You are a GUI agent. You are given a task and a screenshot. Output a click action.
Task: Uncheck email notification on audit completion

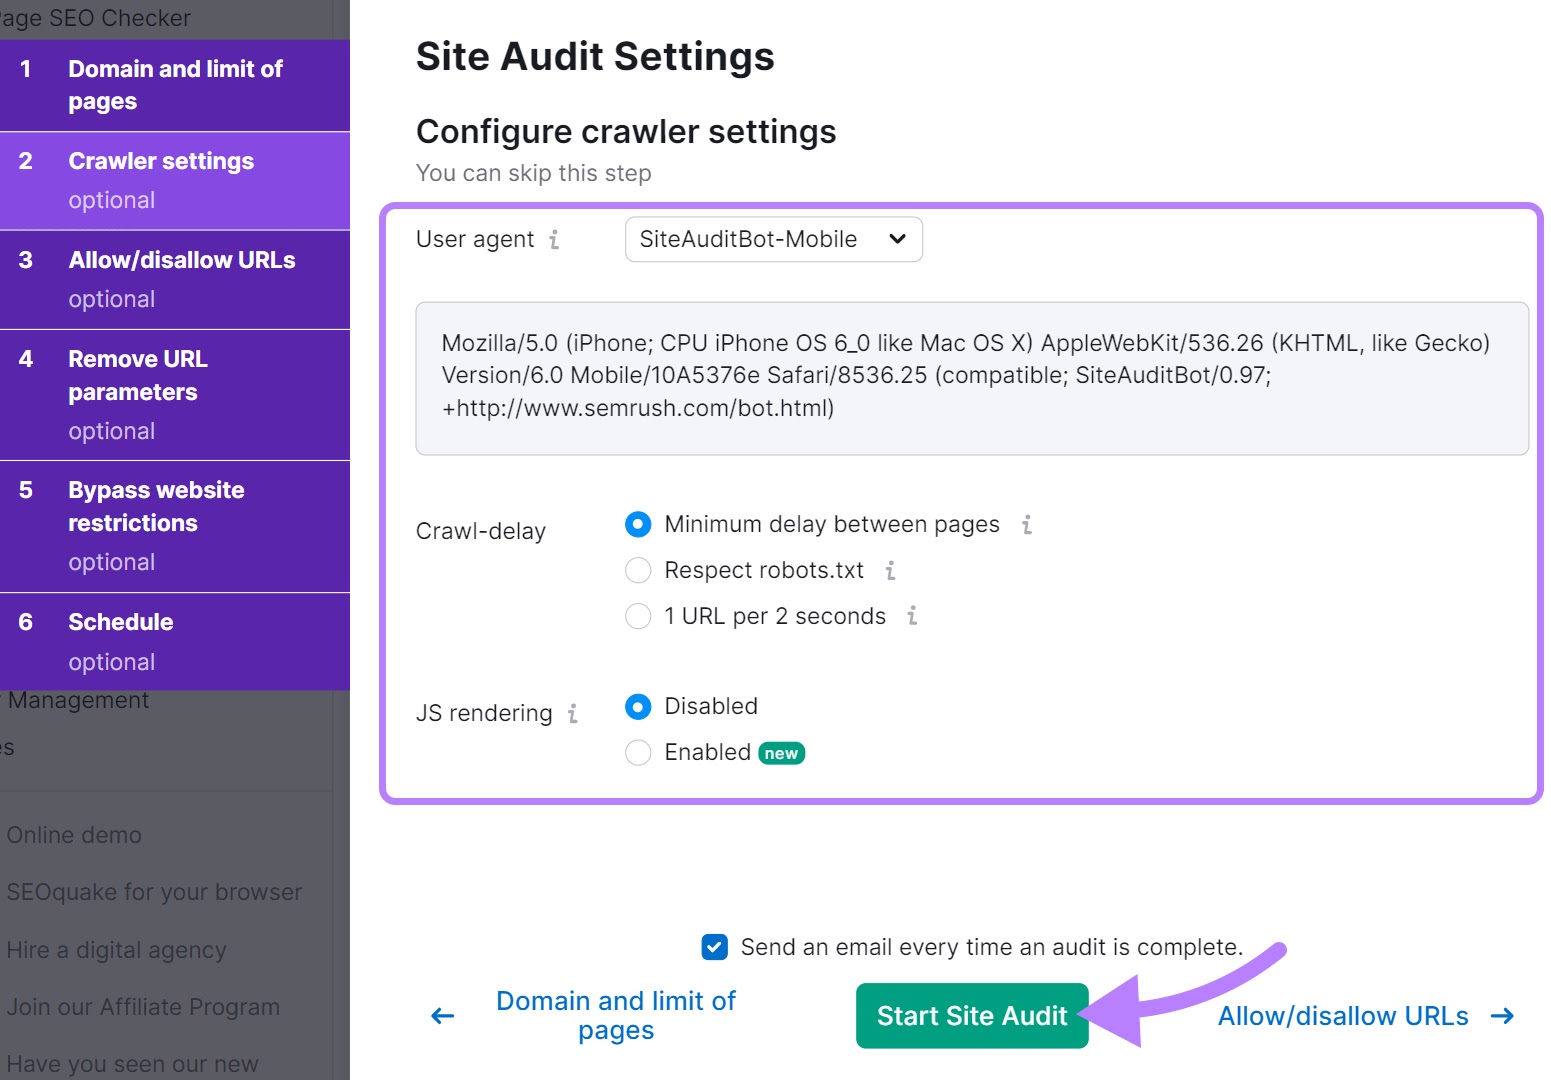[x=714, y=947]
